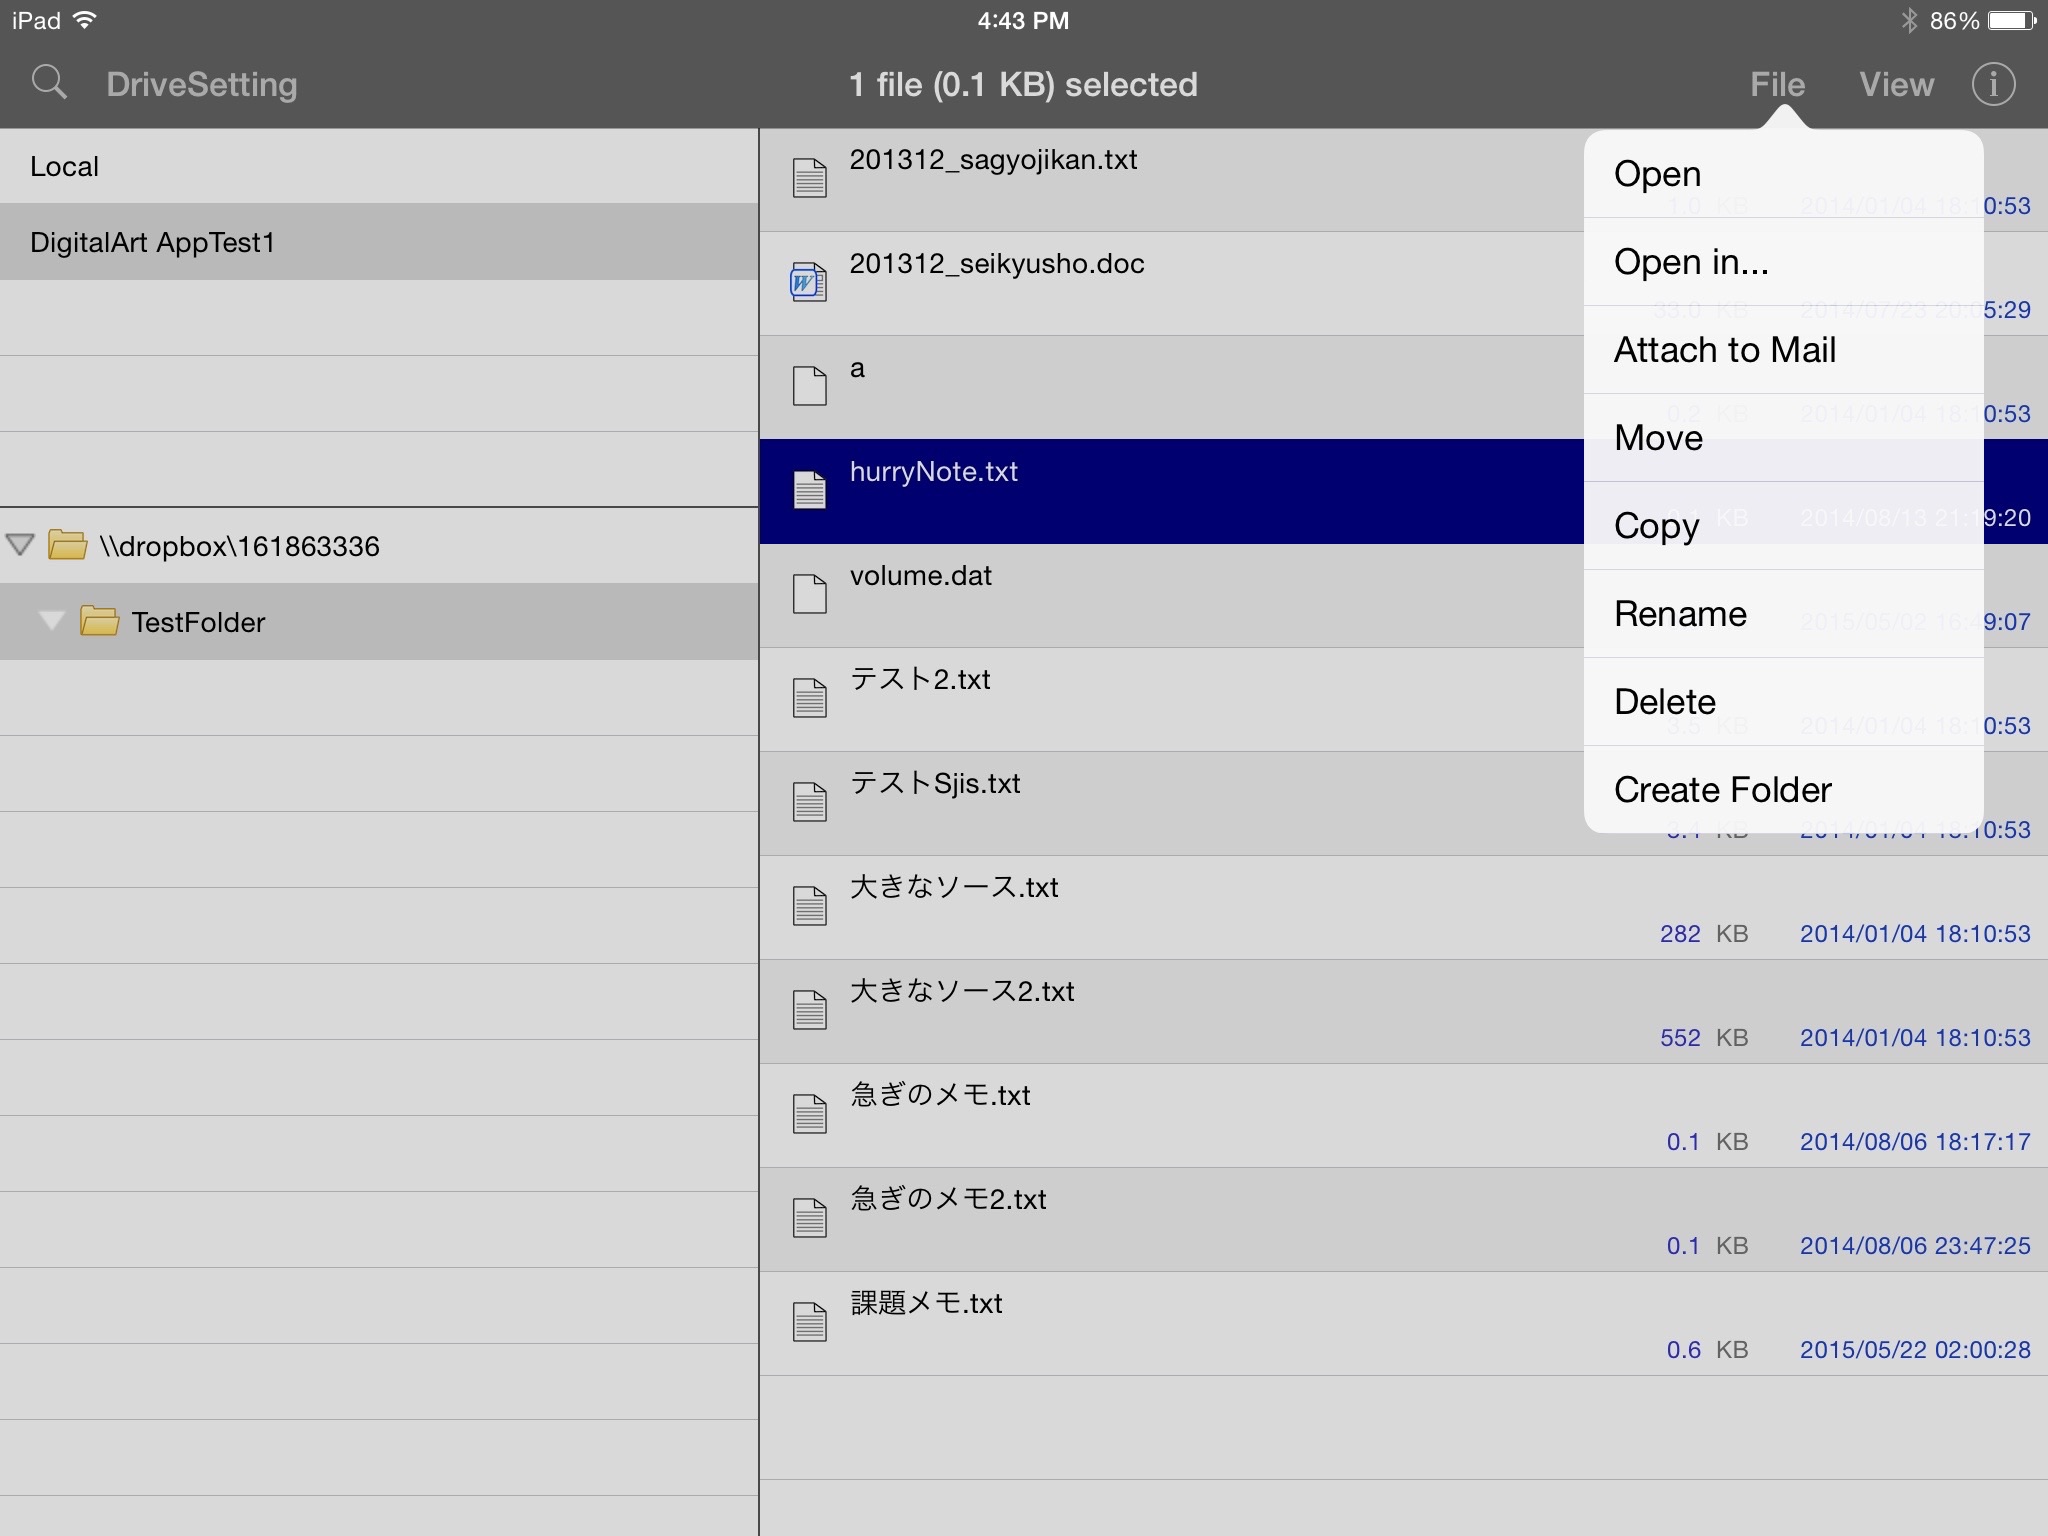2048x1536 pixels.
Task: Choose Create Folder menu entry
Action: tap(1783, 790)
